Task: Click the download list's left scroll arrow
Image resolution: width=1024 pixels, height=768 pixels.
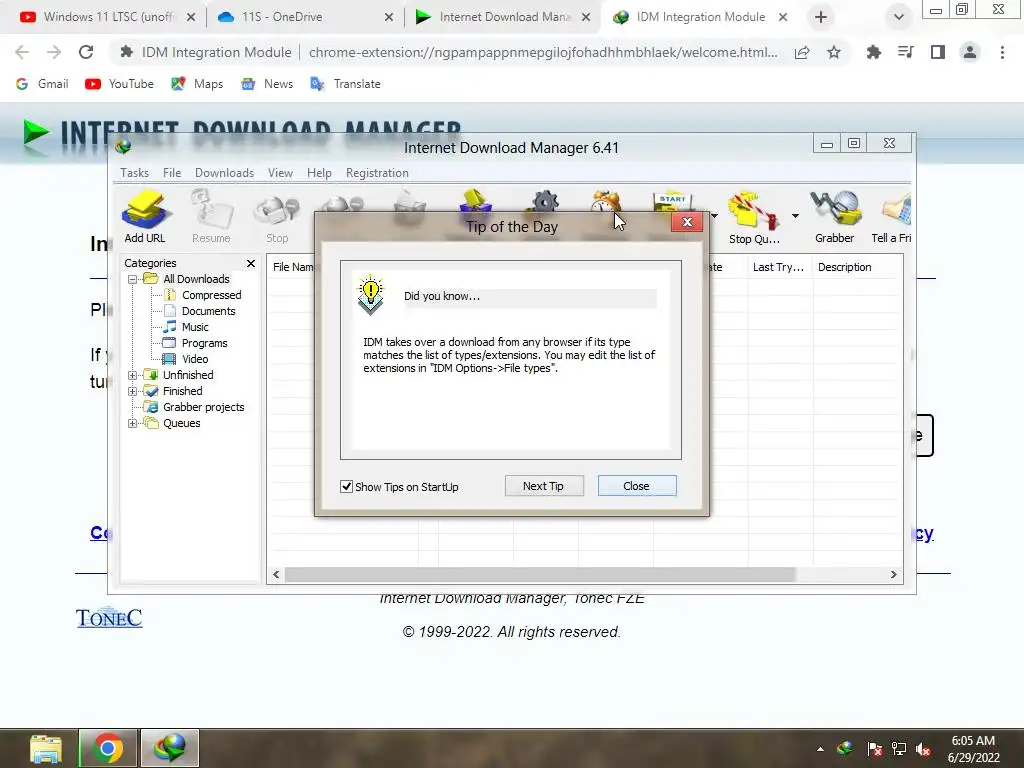Action: (276, 575)
